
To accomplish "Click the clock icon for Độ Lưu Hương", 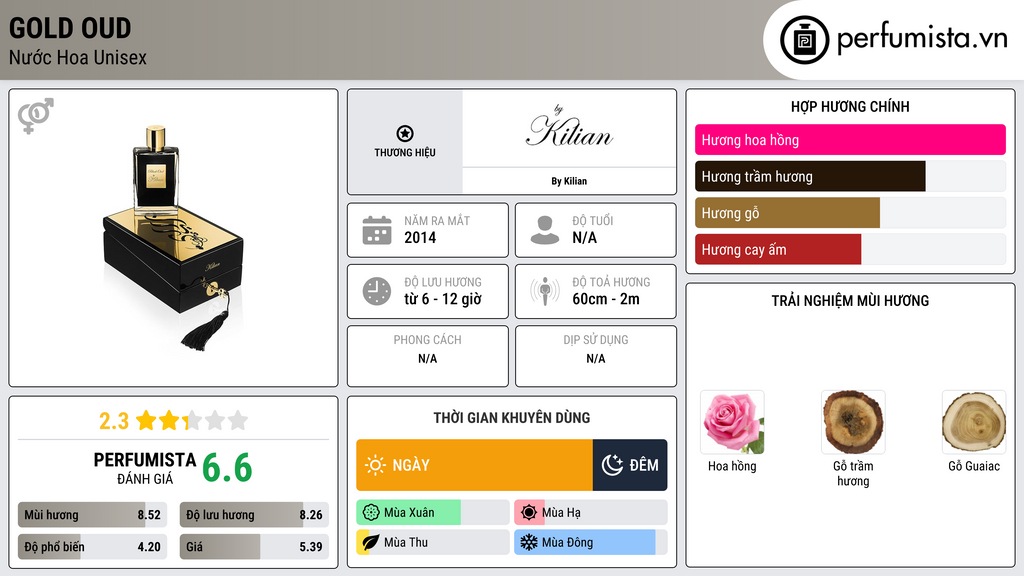I will pos(376,291).
